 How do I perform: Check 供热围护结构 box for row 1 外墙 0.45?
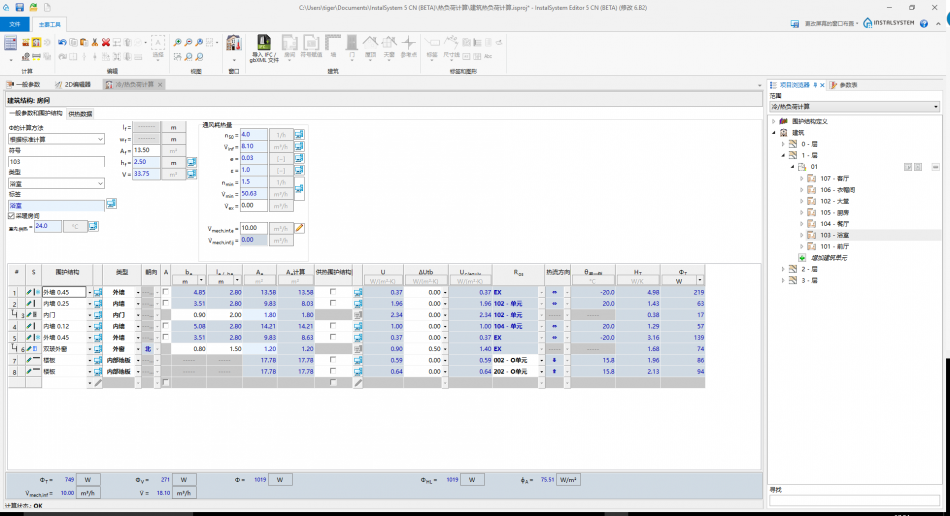[x=333, y=291]
